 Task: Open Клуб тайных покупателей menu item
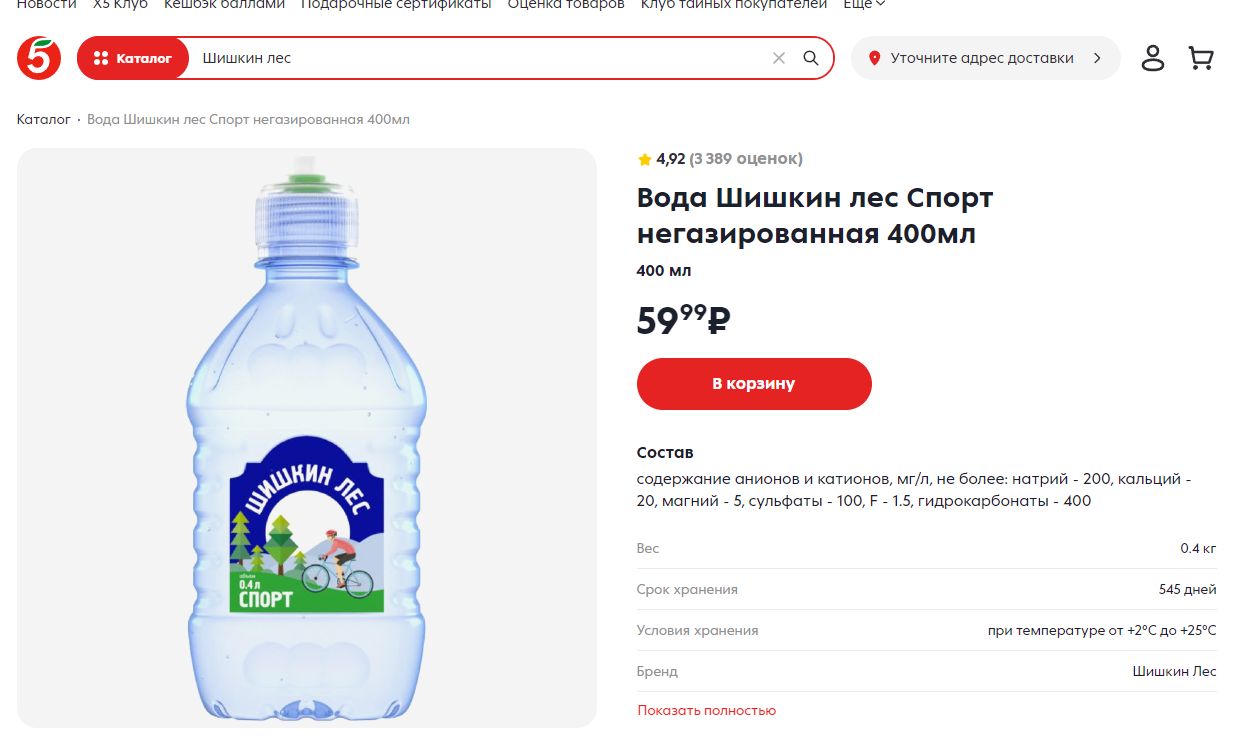click(x=734, y=5)
